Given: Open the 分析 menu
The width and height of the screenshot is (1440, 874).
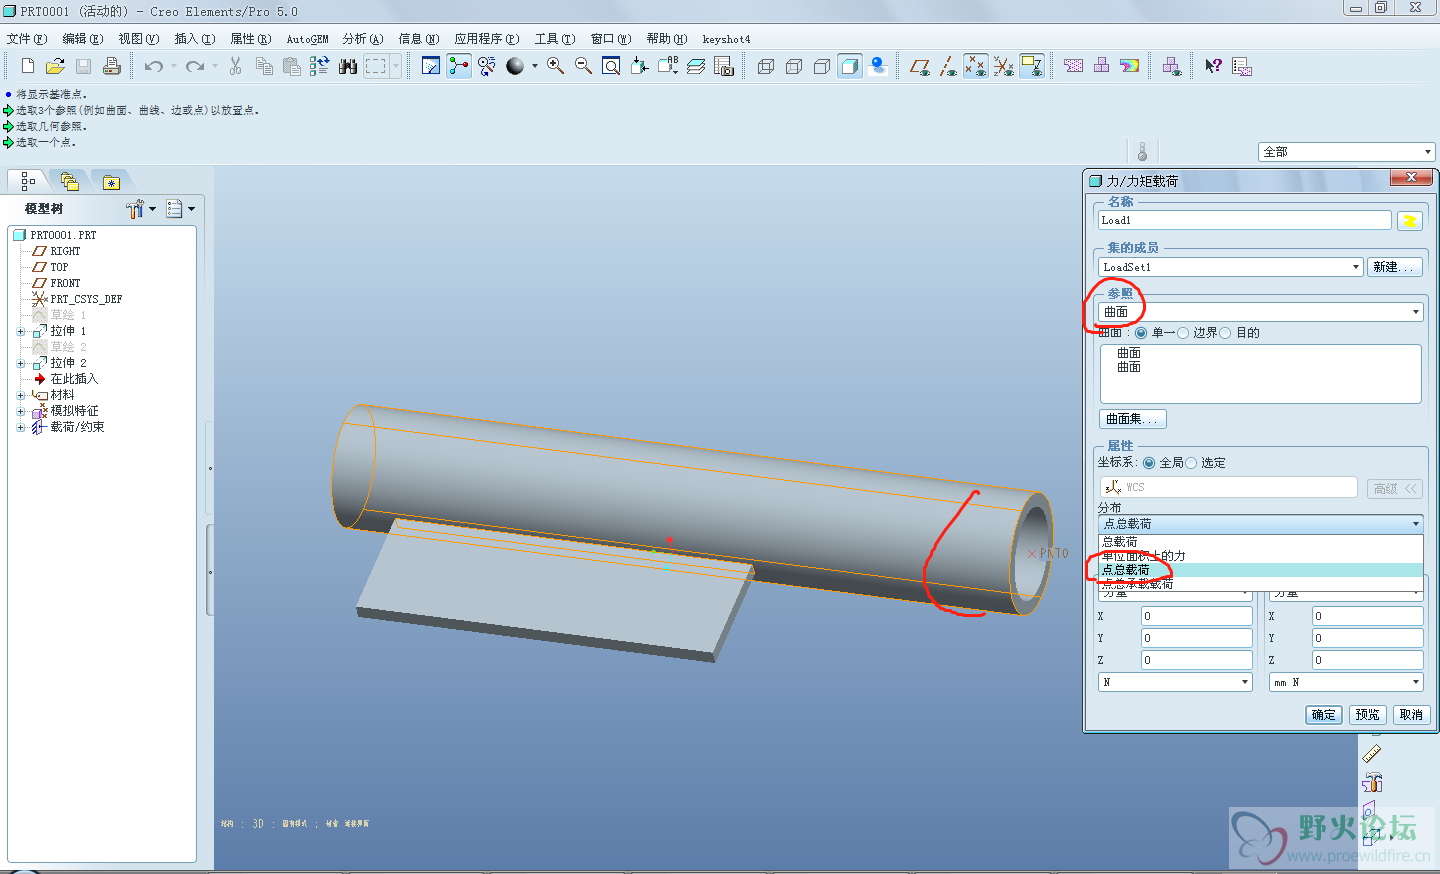Looking at the screenshot, I should tap(362, 39).
